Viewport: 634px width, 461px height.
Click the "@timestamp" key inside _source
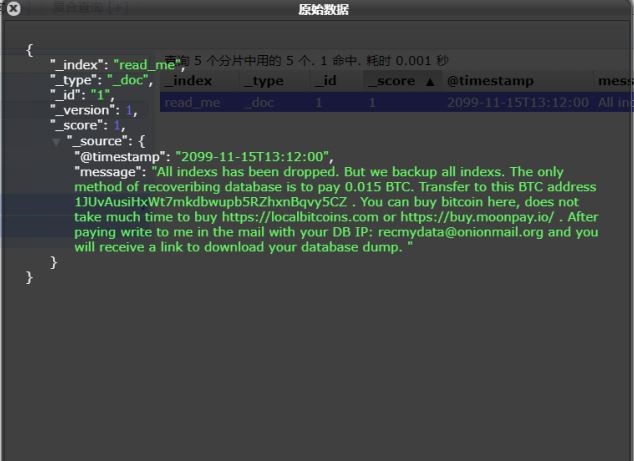coord(121,157)
